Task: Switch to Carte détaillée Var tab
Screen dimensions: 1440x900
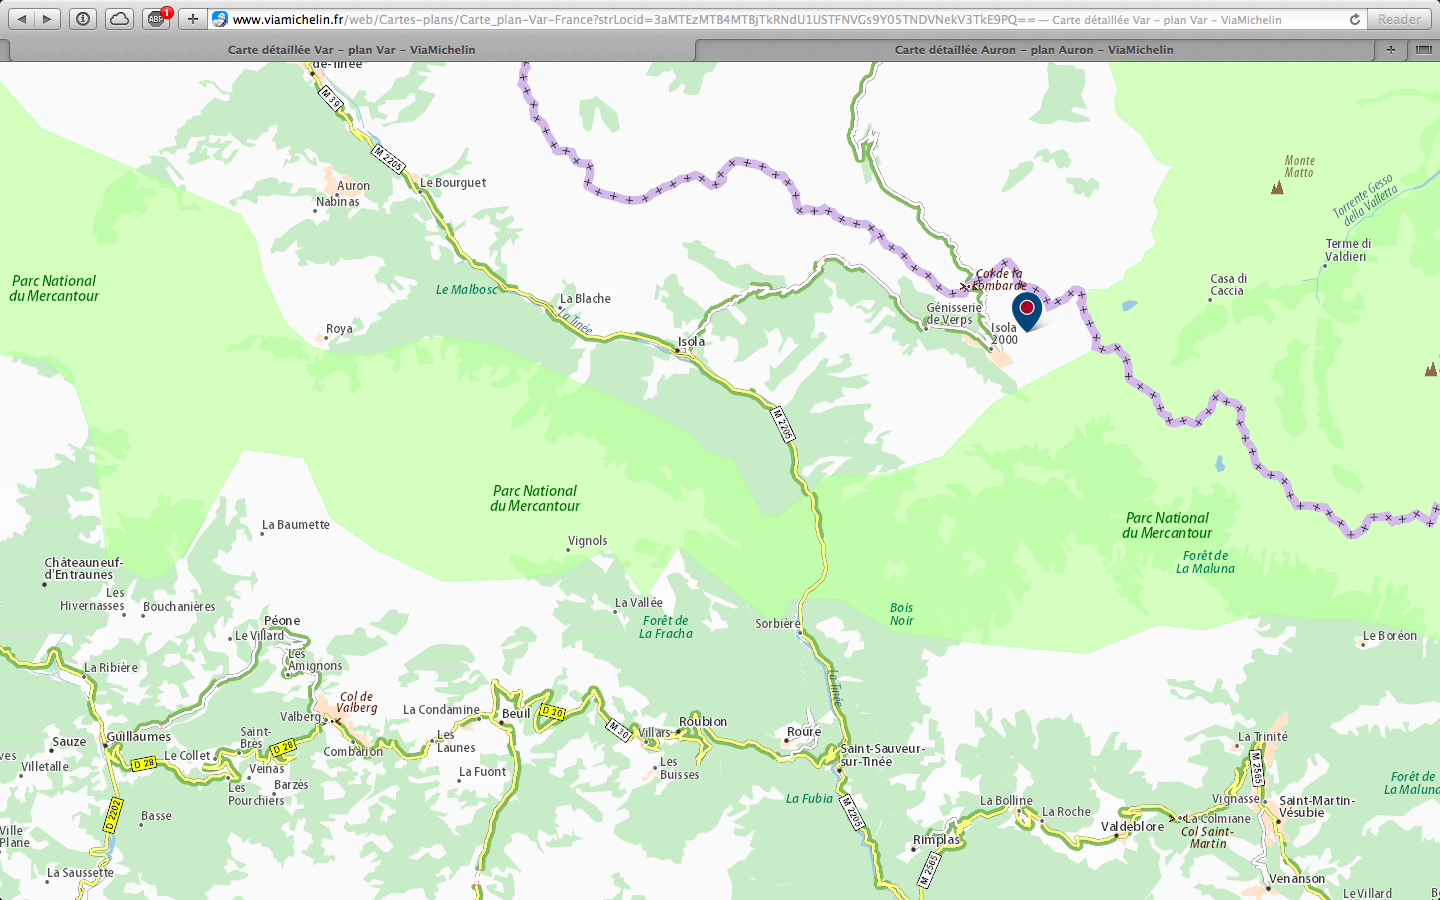Action: point(351,49)
